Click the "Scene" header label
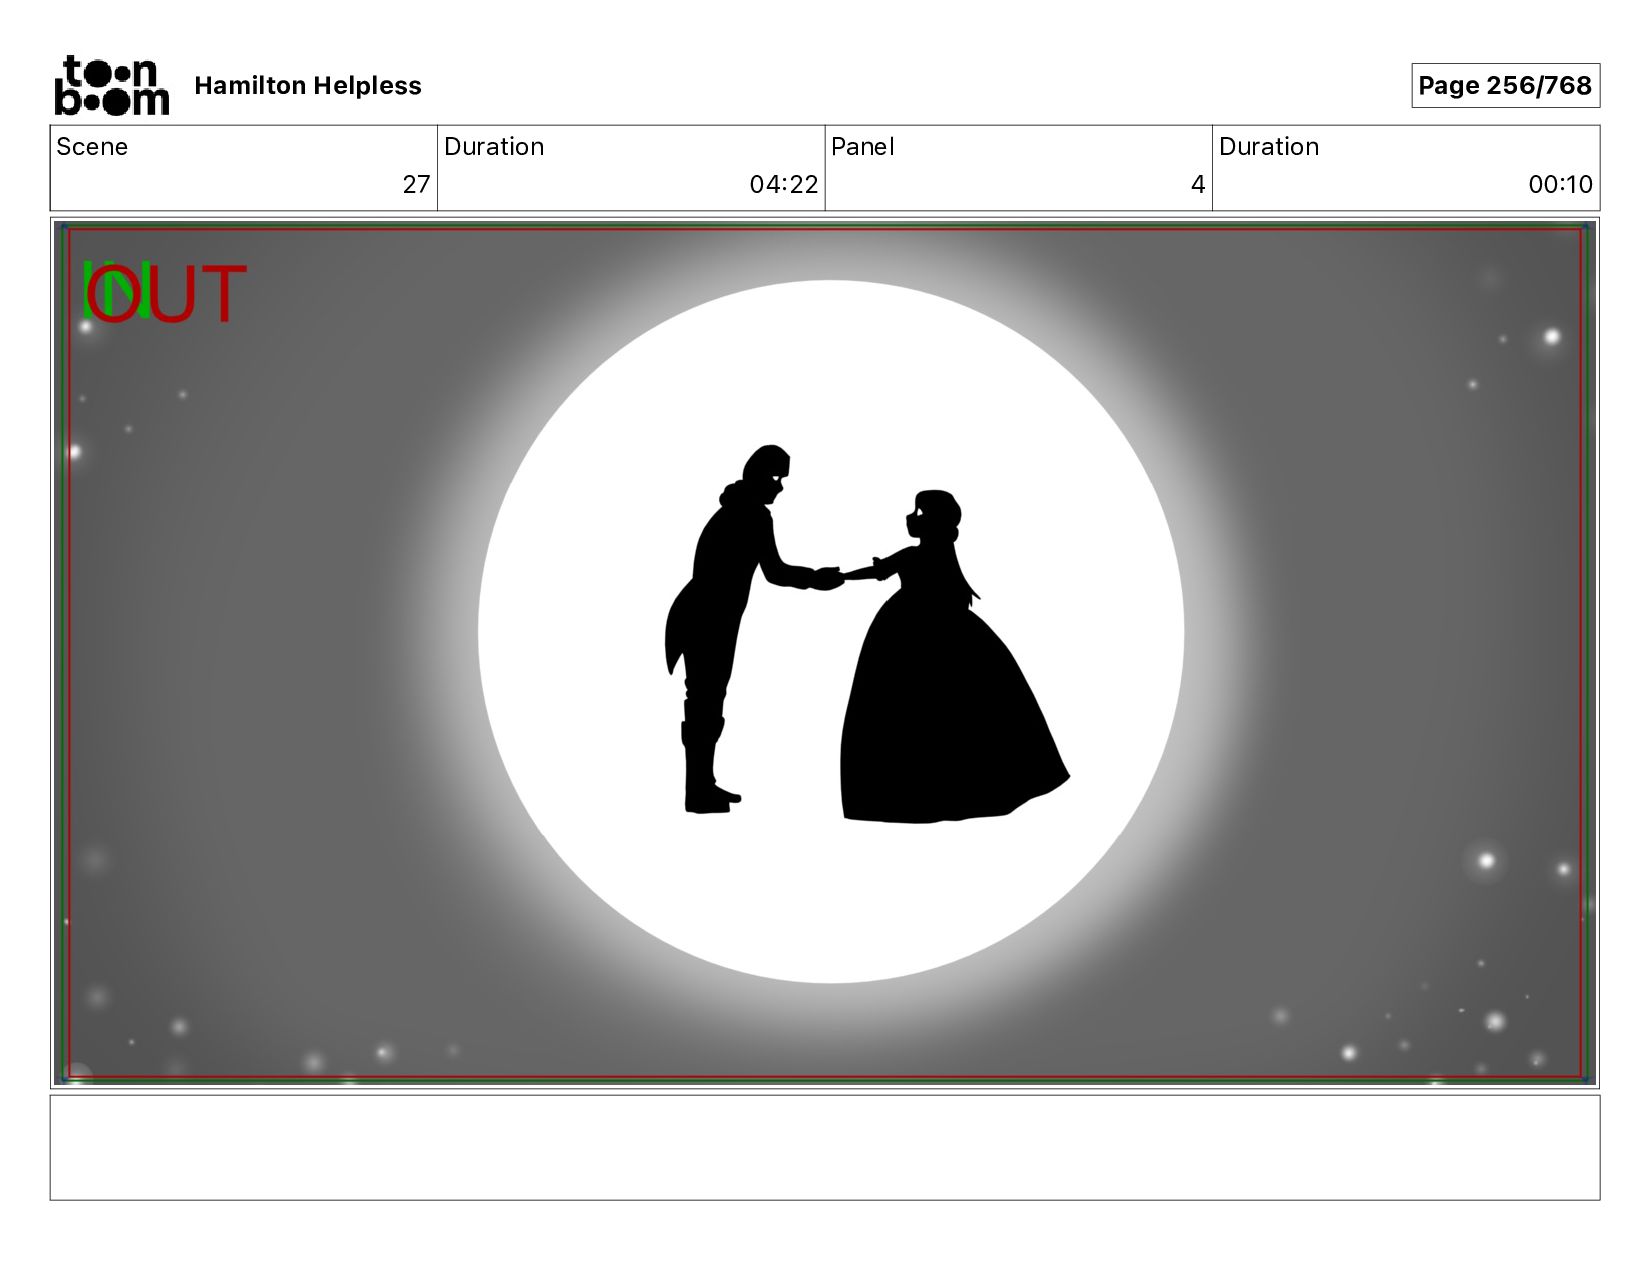 [x=92, y=147]
